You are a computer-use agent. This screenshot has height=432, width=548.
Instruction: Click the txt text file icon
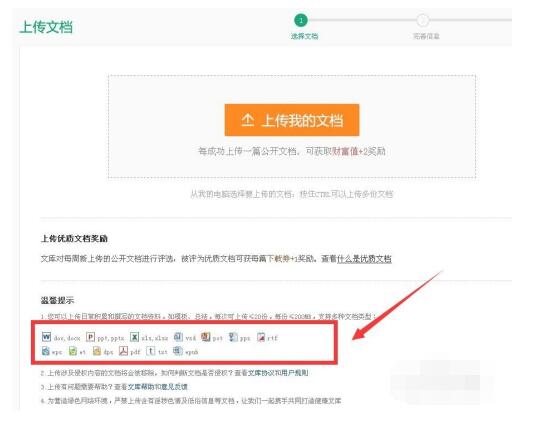click(x=151, y=351)
